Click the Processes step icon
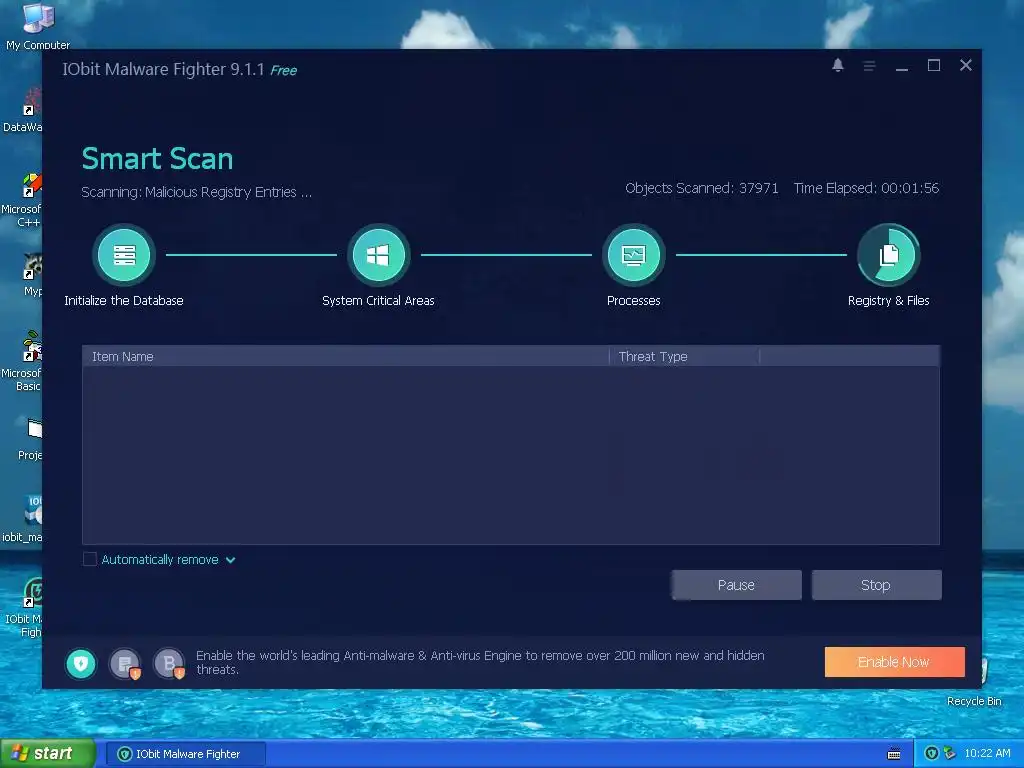Screen dimensions: 1024x768 pyautogui.click(x=633, y=255)
